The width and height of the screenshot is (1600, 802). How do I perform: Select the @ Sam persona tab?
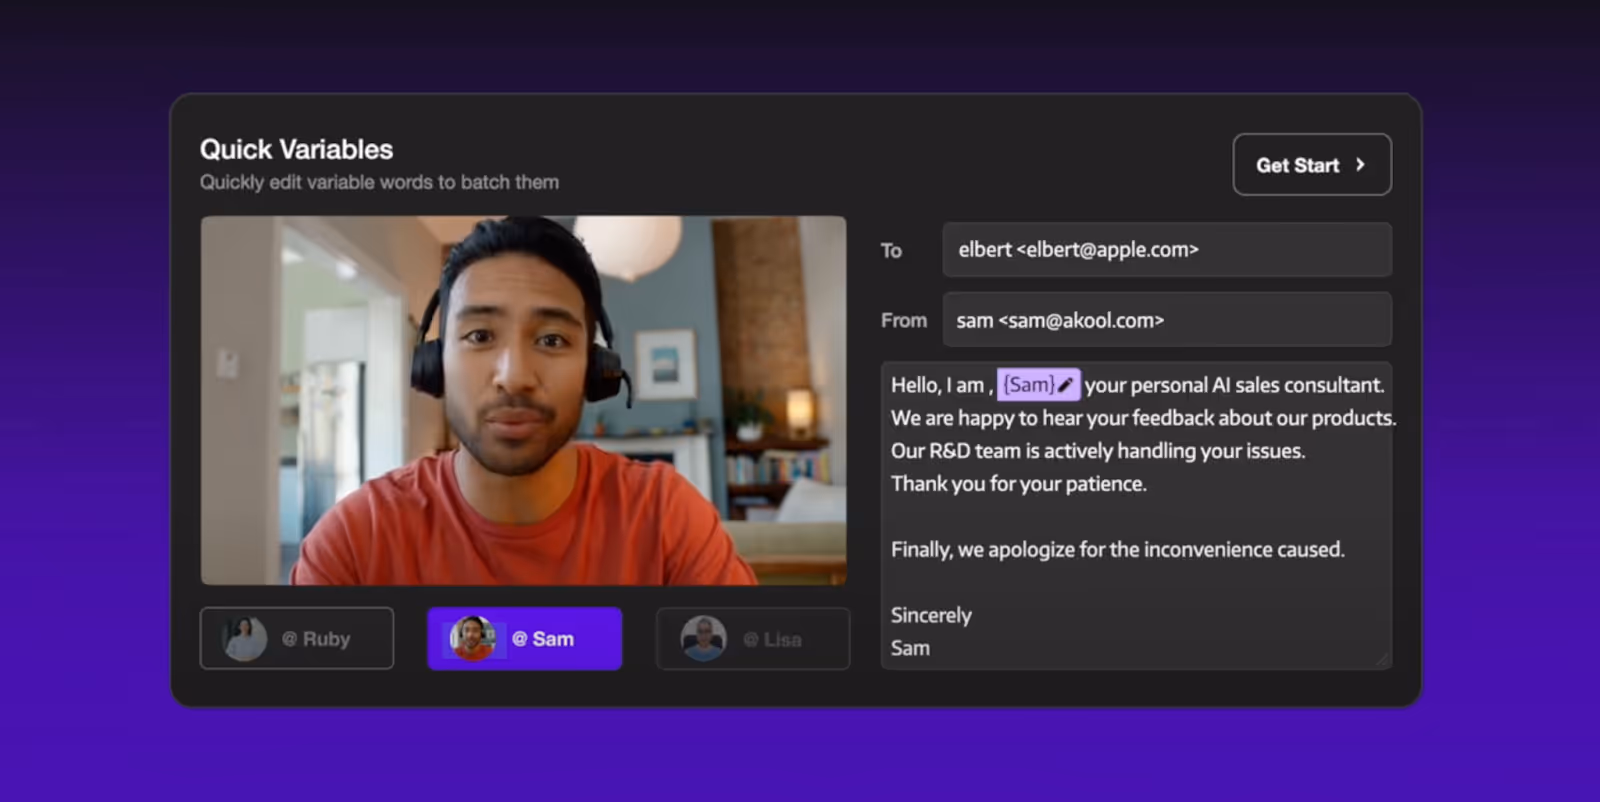[x=525, y=638]
